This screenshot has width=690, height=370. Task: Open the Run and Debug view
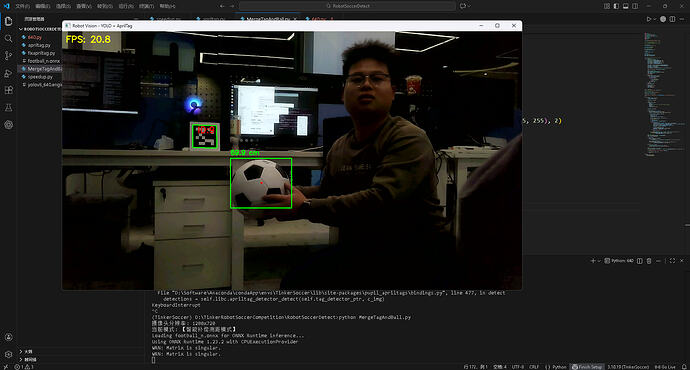(8, 73)
